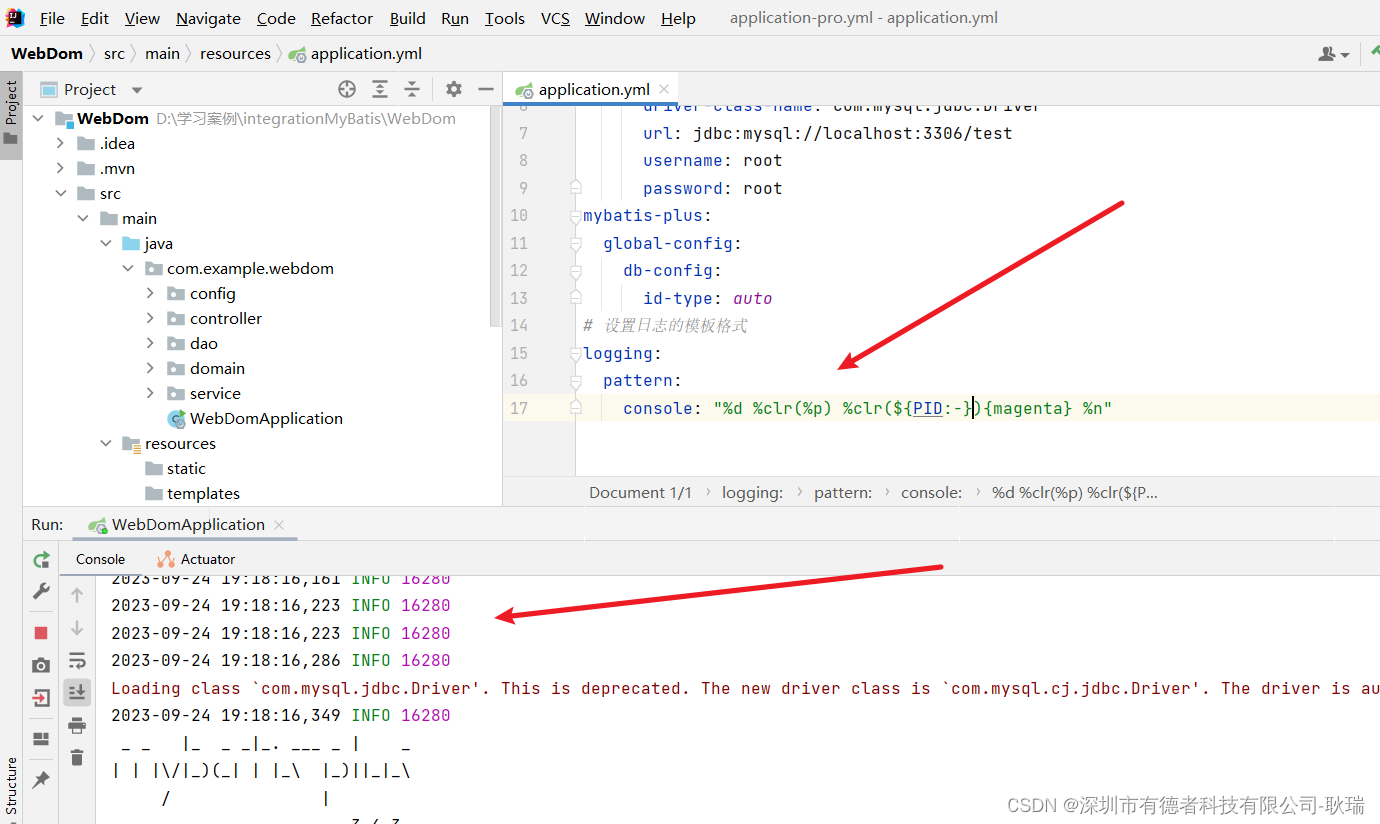Screen dimensions: 1380x824
Task: Clear console output with trash icon
Action: [77, 757]
